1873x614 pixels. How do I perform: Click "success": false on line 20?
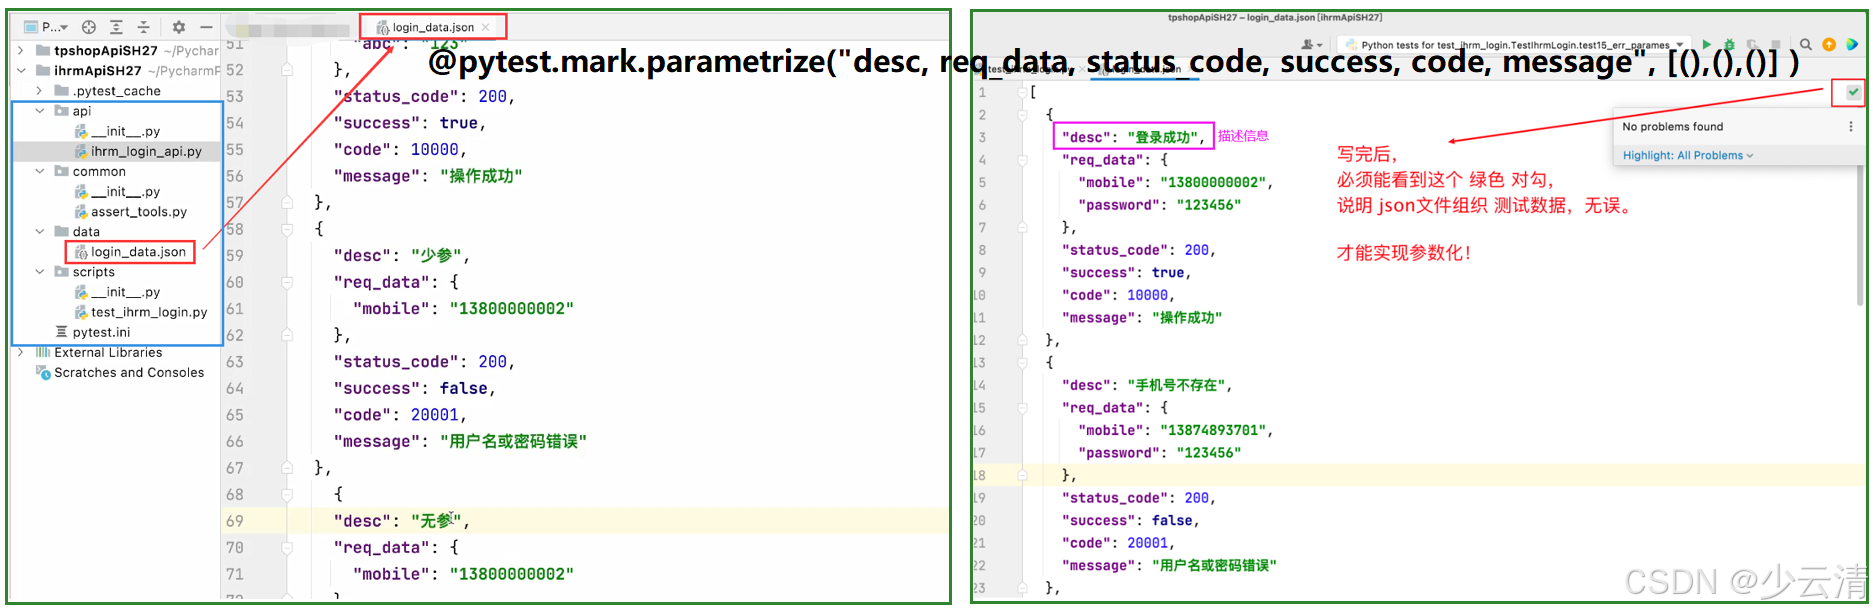click(1130, 520)
